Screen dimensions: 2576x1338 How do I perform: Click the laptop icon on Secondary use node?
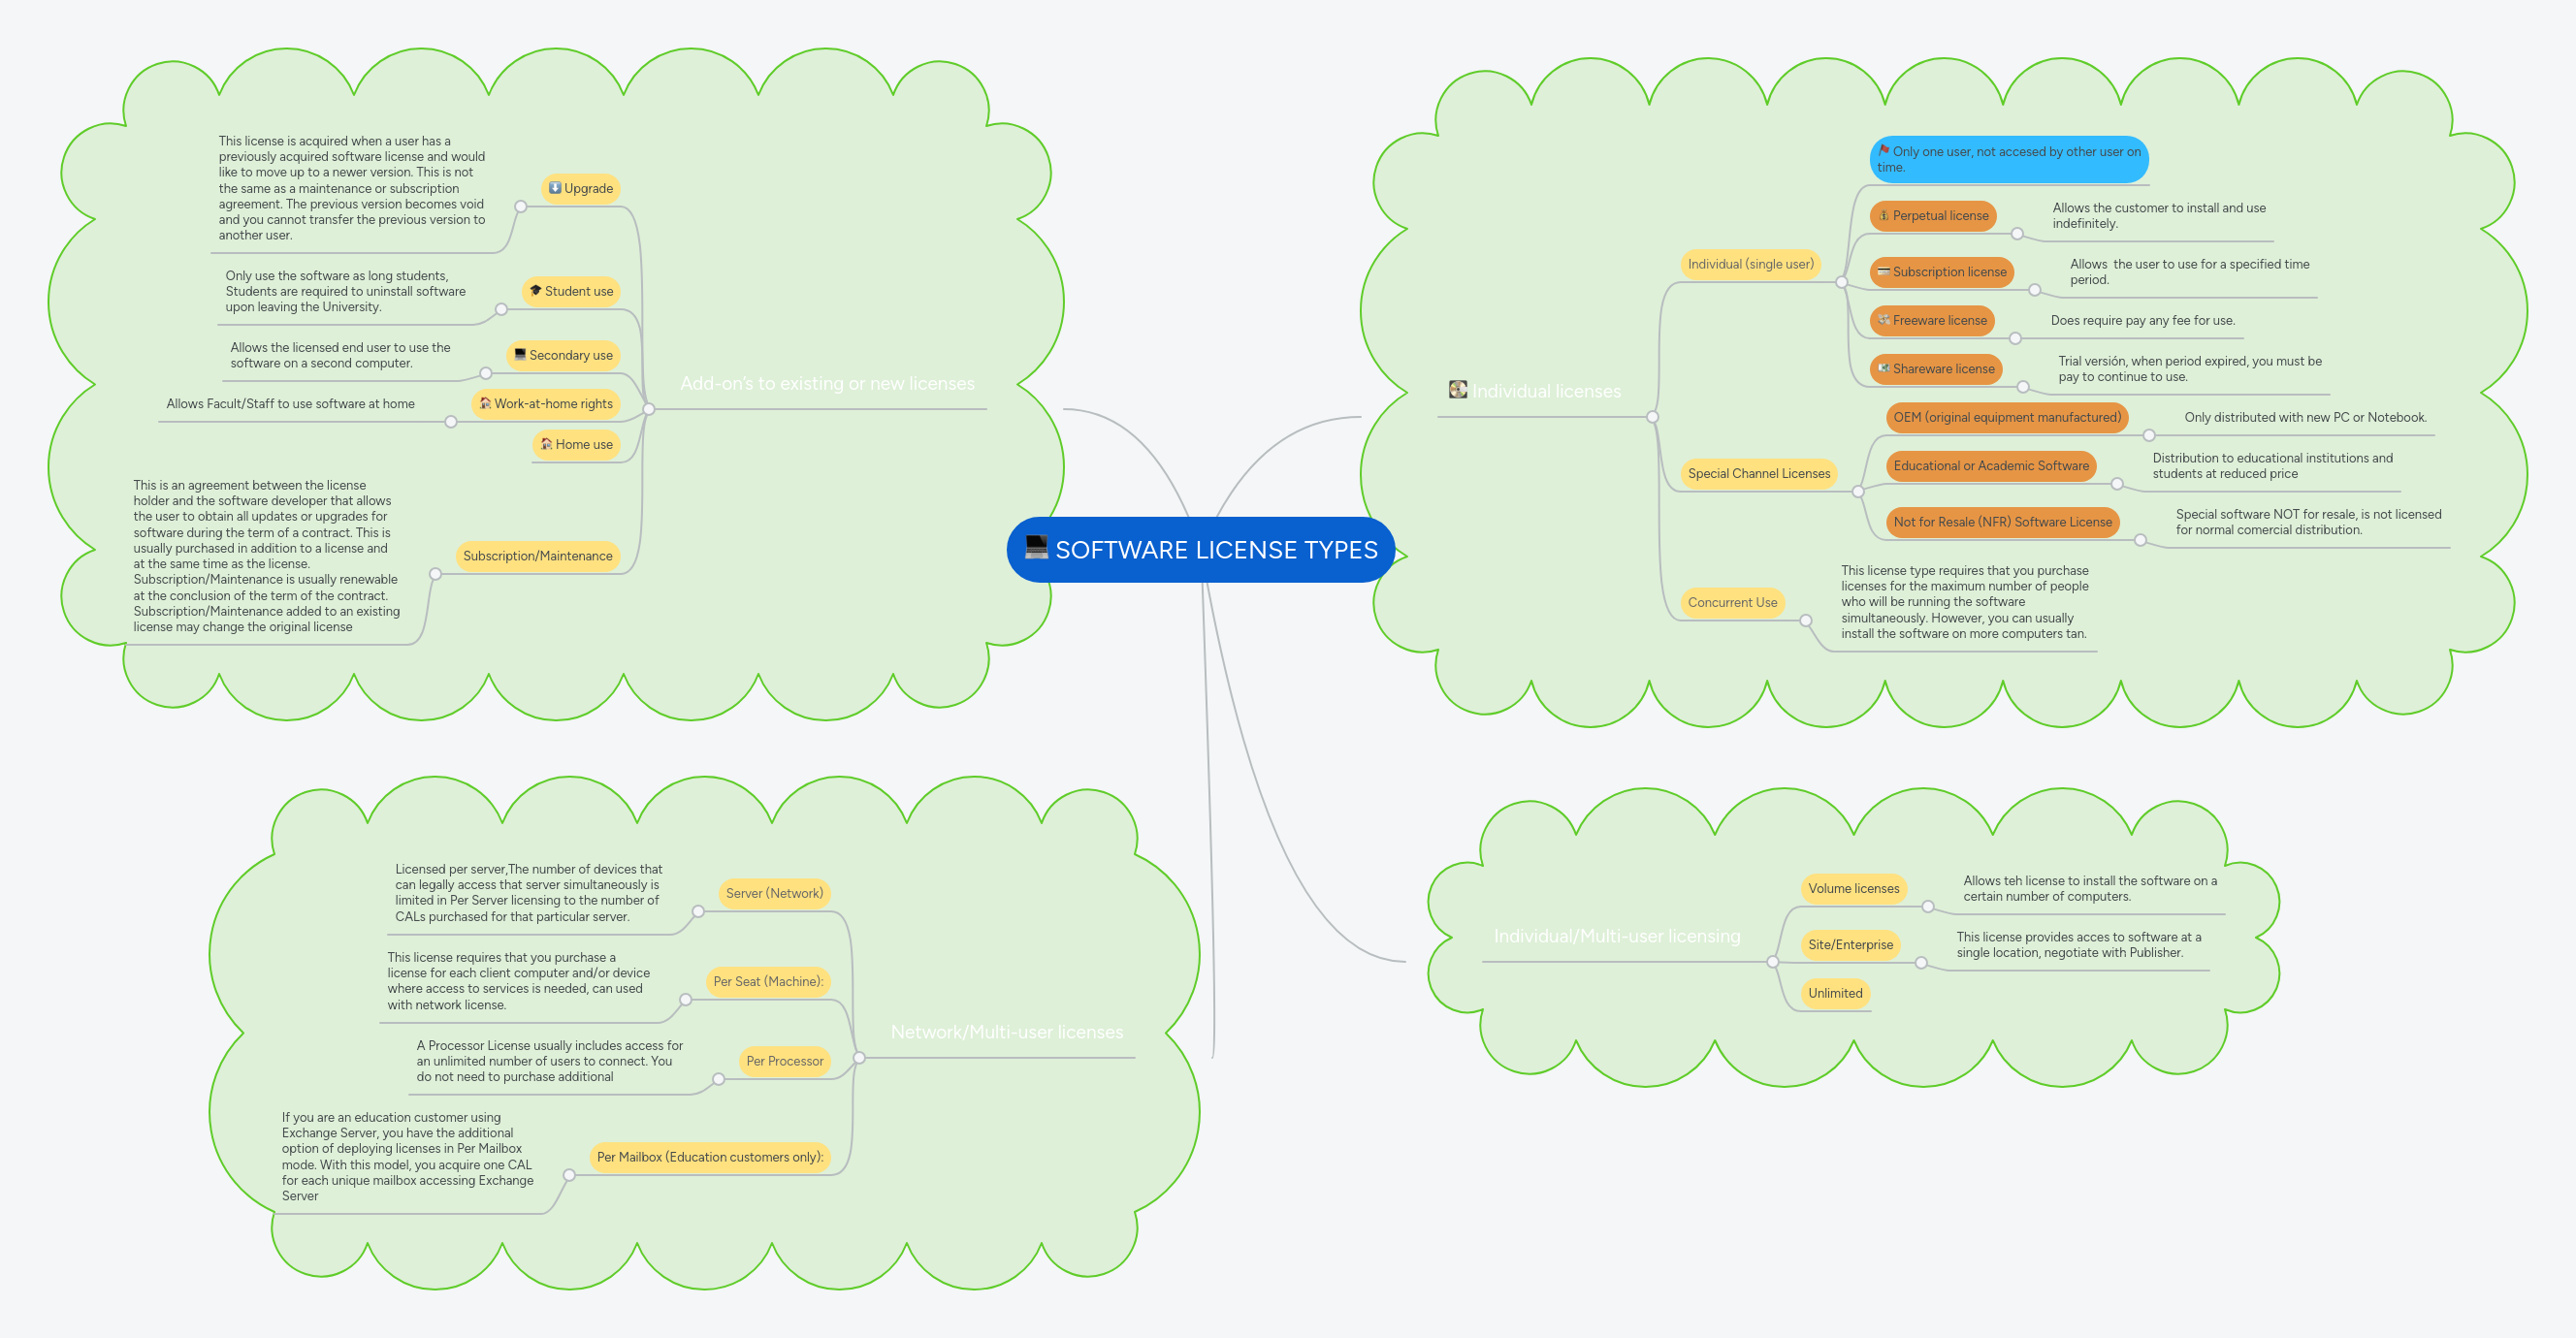pos(521,355)
